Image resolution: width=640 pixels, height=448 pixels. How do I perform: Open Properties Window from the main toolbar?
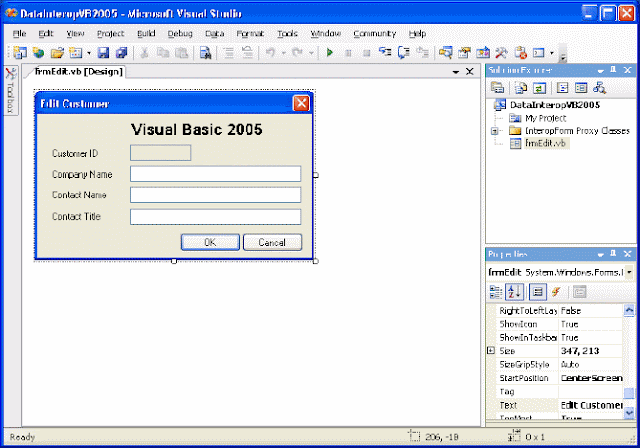click(x=464, y=53)
